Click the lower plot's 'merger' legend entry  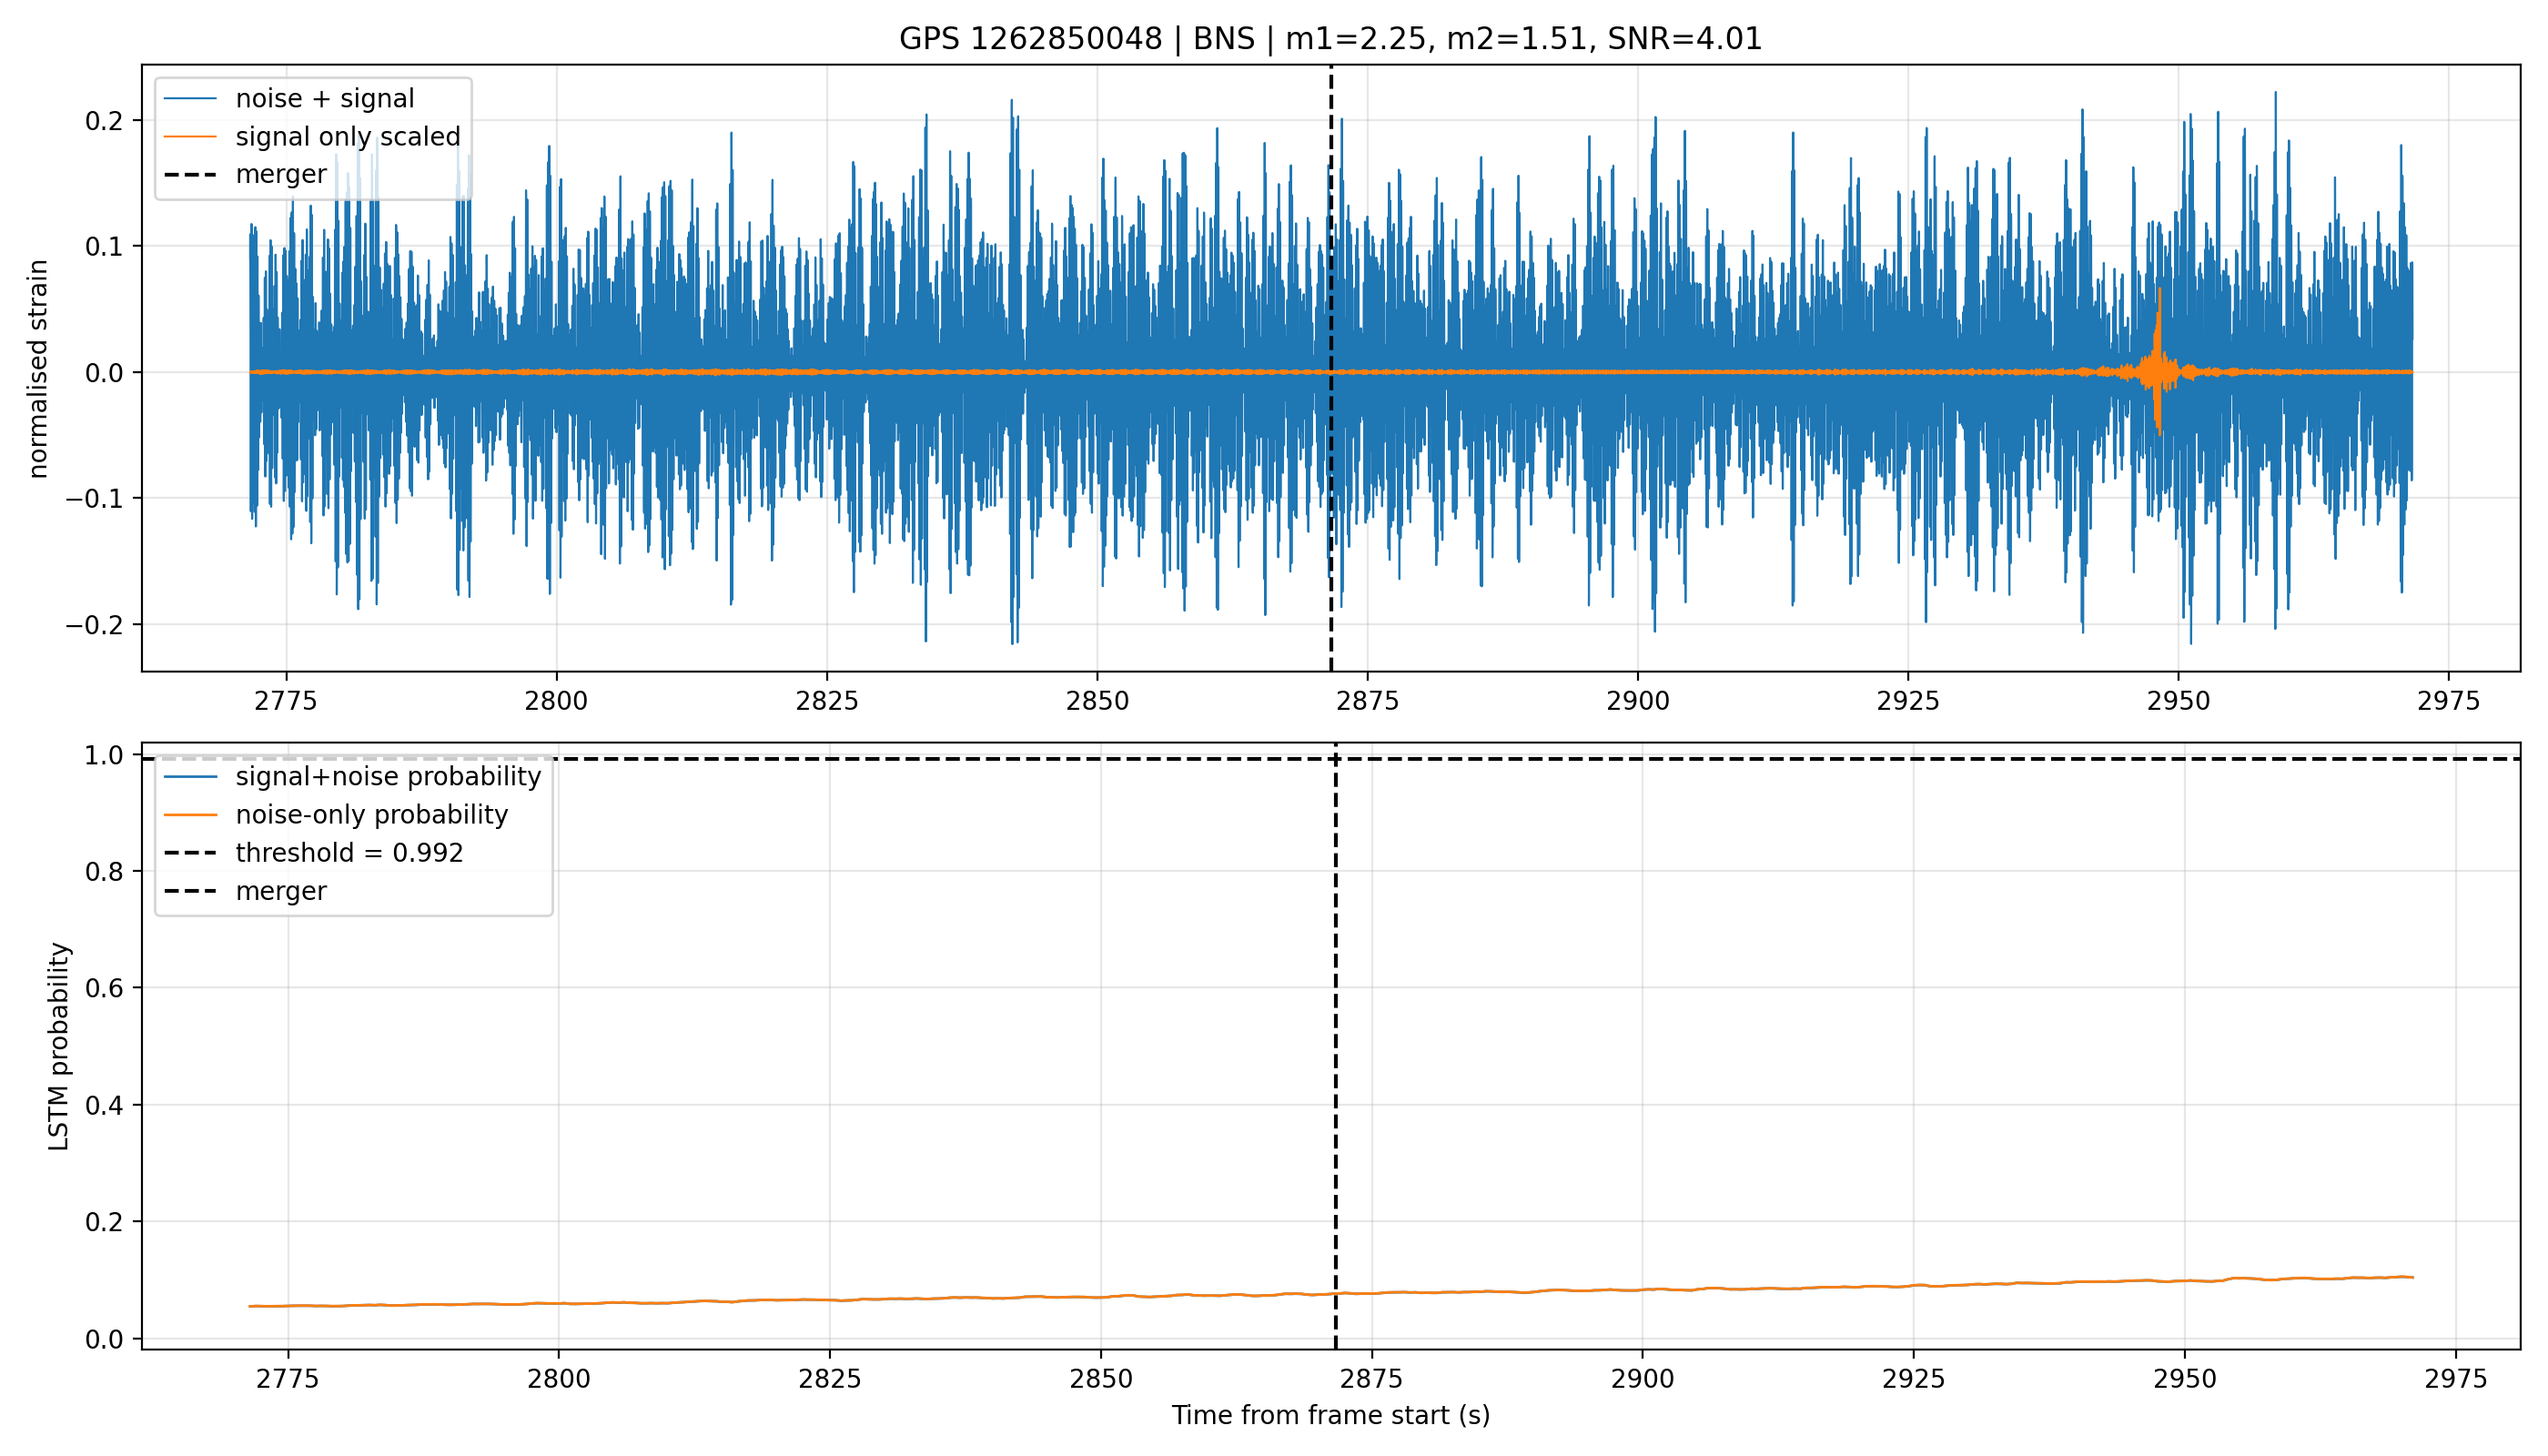pos(246,891)
